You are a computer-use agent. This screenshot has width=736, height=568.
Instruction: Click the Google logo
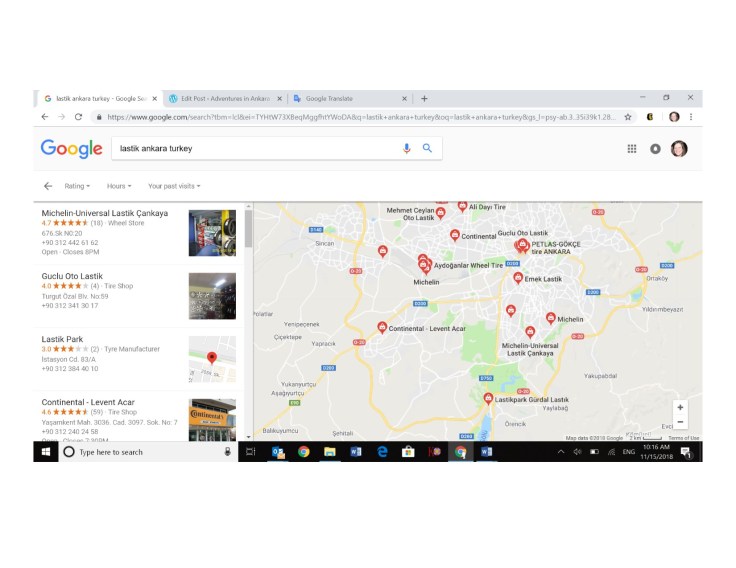tap(71, 149)
